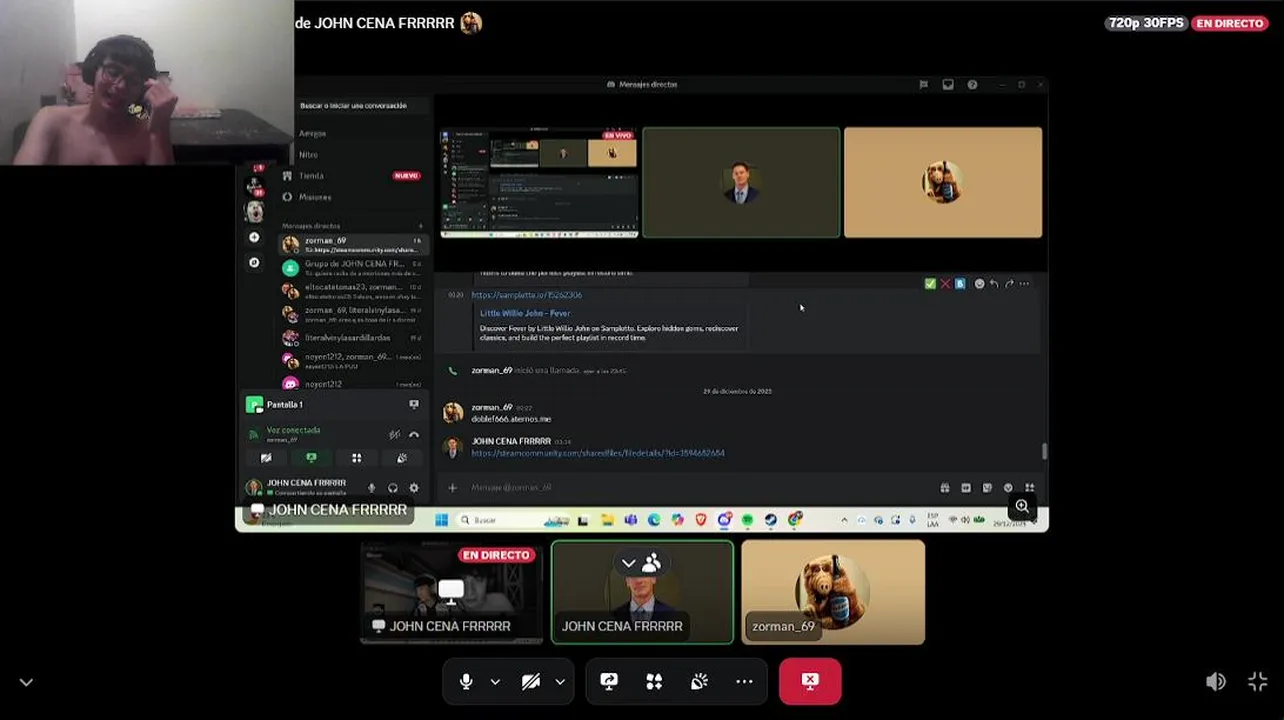This screenshot has width=1284, height=720.
Task: Collapse call panel with bottom-left chevron
Action: [26, 682]
